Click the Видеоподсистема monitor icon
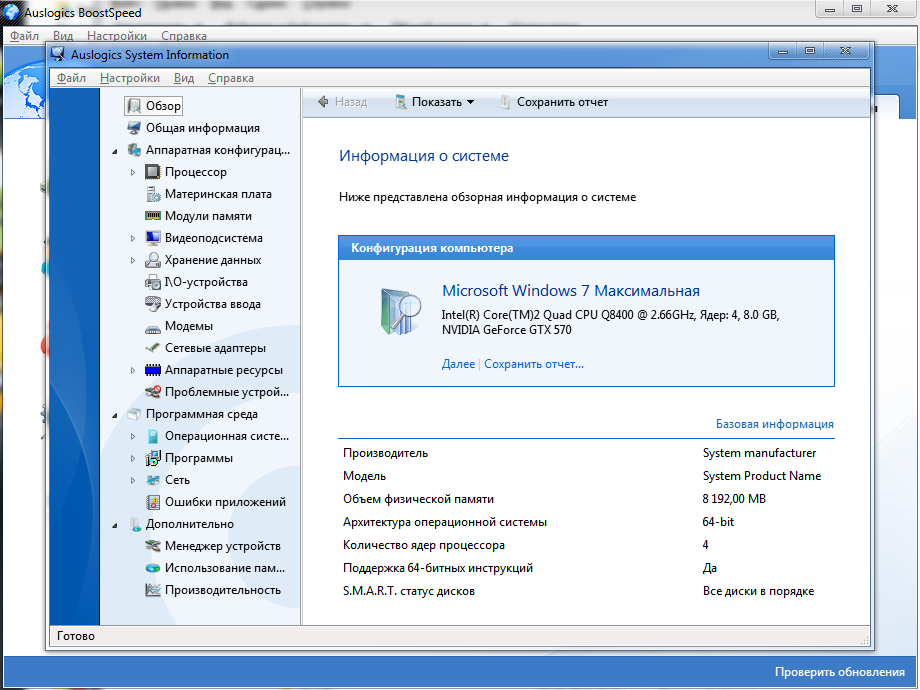The width and height of the screenshot is (920, 690). point(153,238)
